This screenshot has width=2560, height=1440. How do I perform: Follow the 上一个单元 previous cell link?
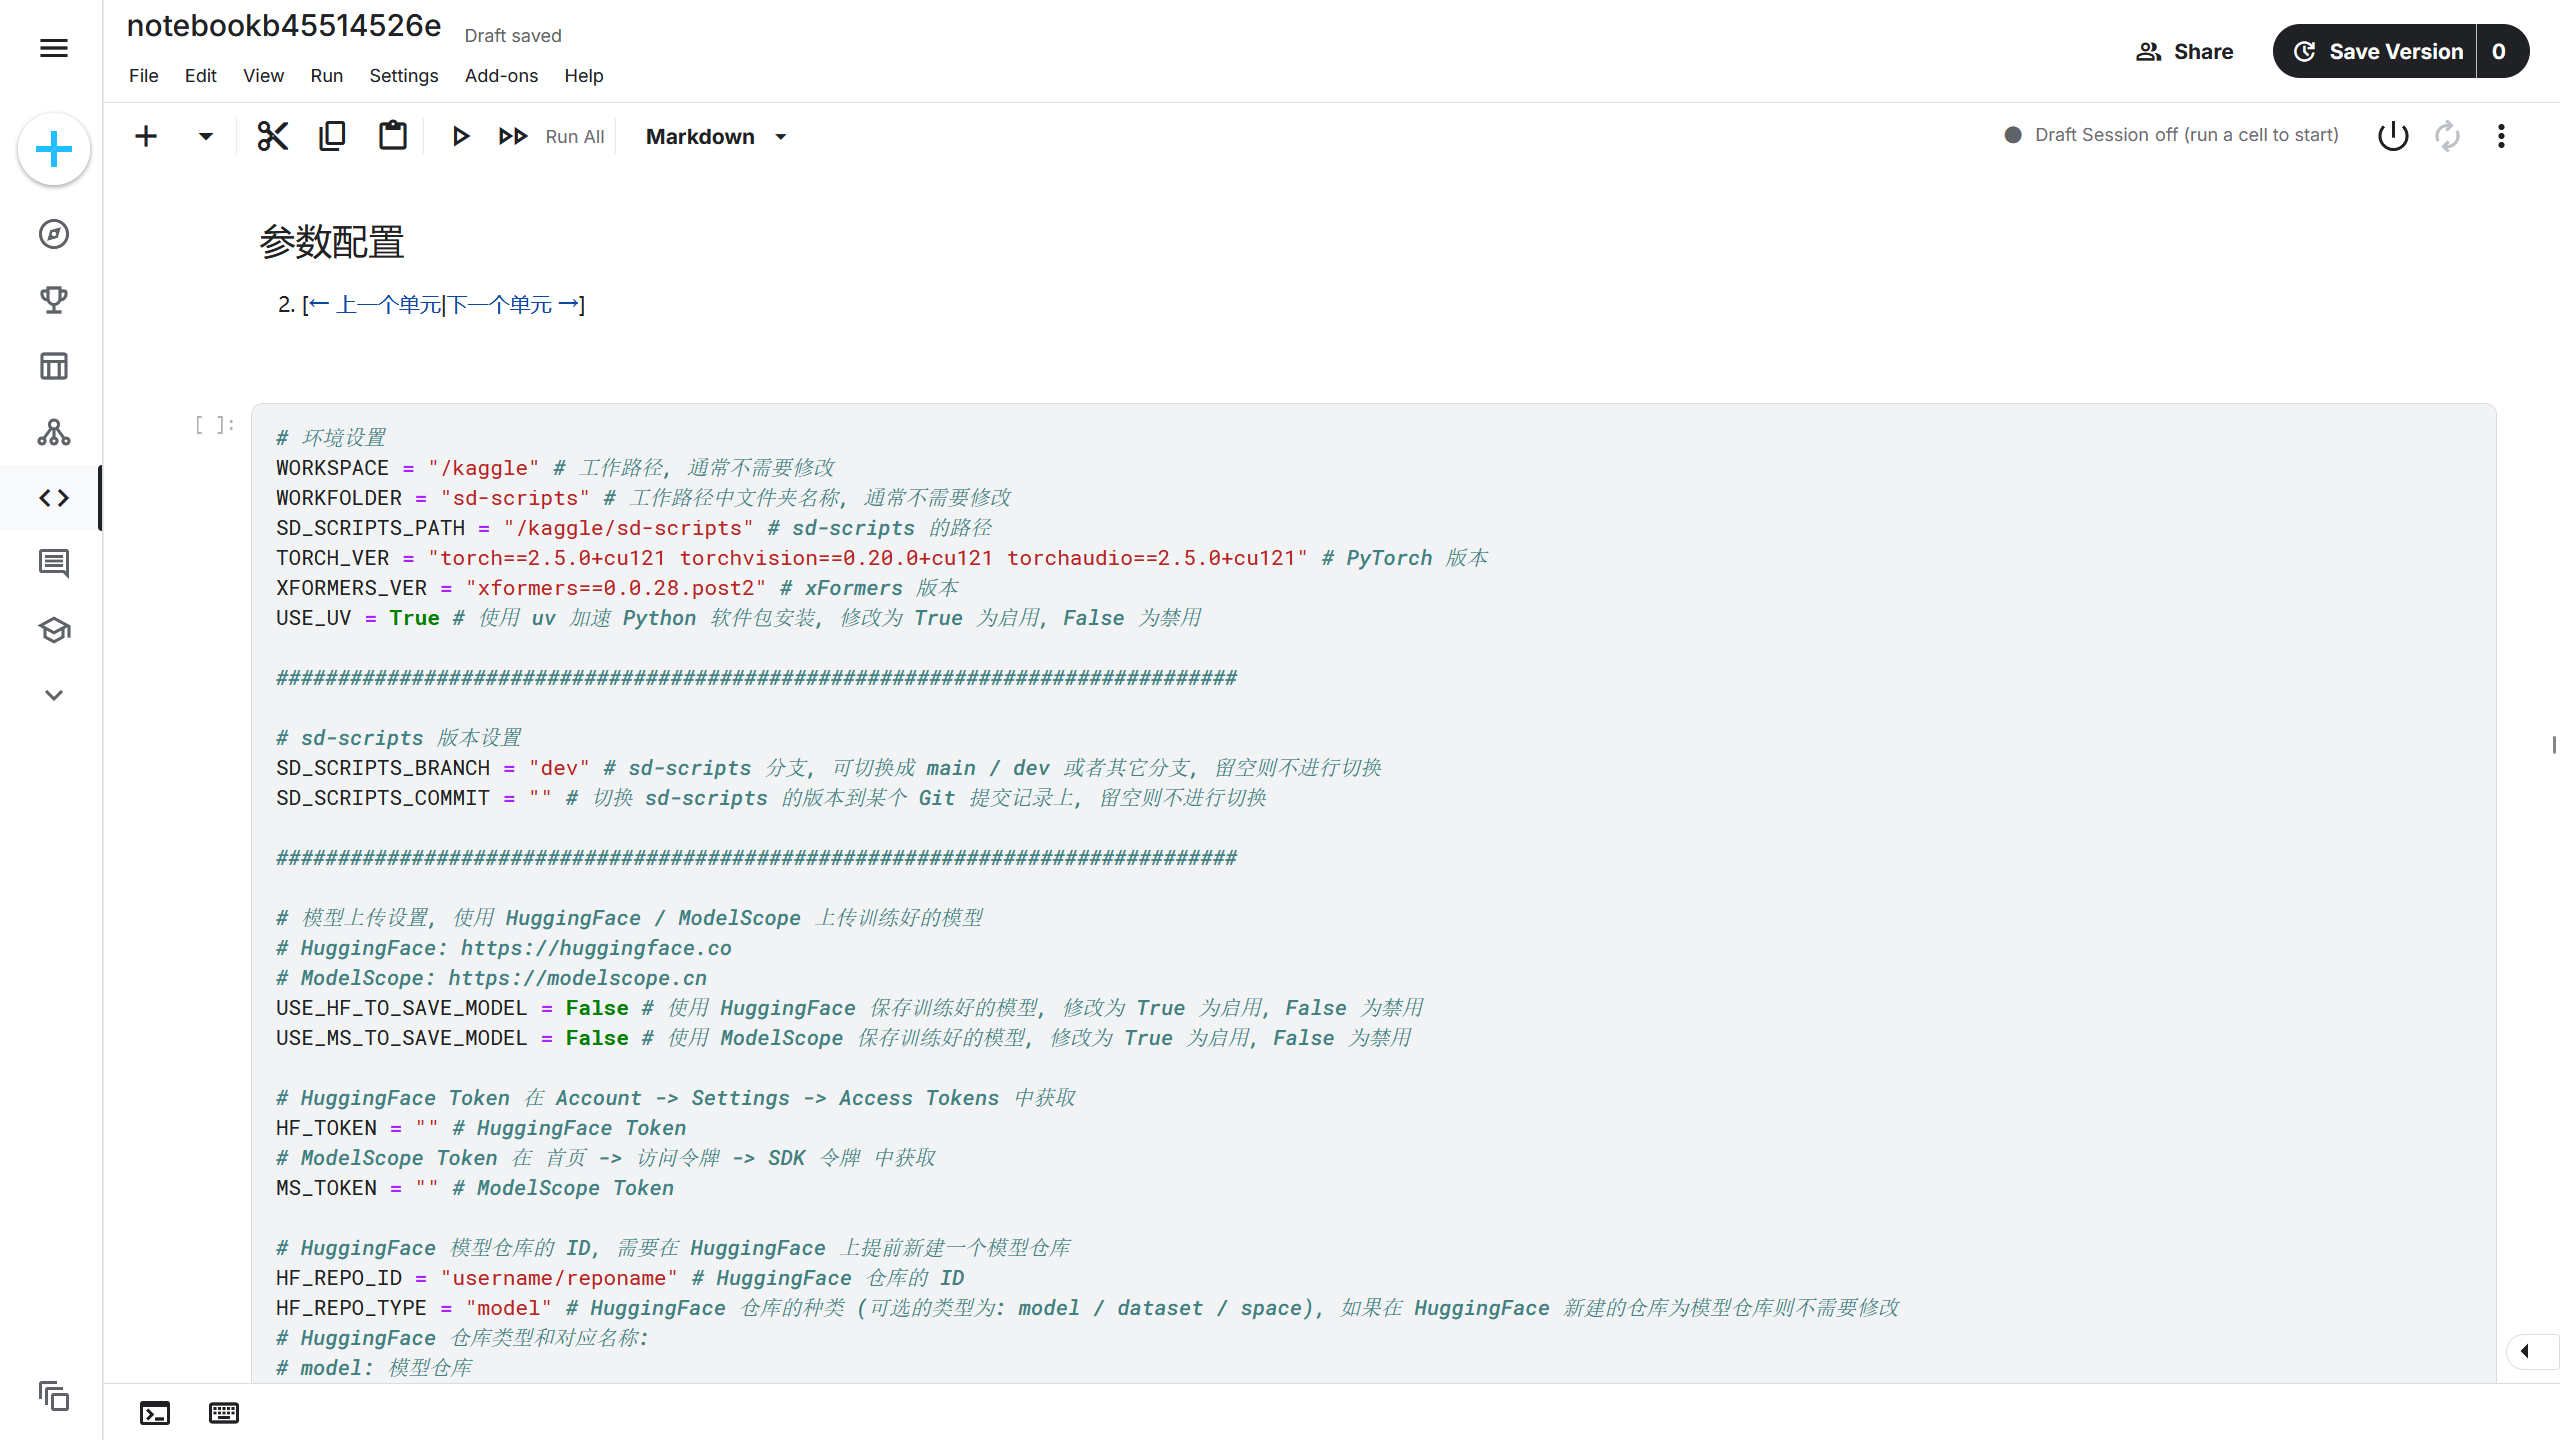tap(376, 304)
